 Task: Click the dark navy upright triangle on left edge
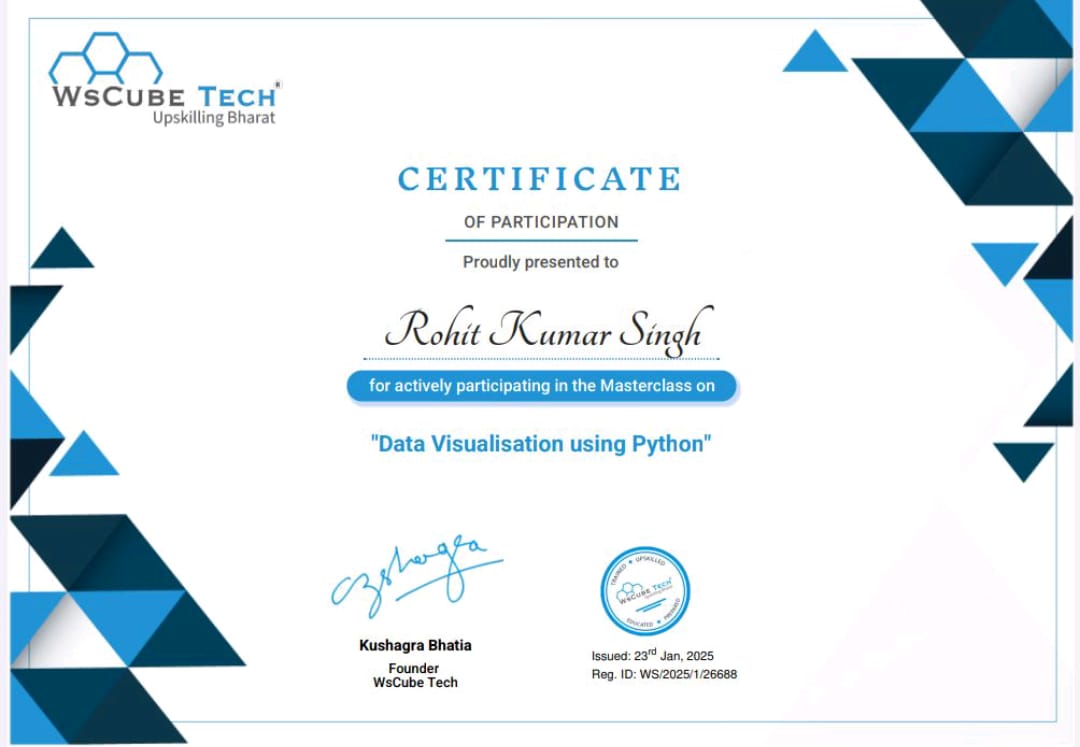62,251
